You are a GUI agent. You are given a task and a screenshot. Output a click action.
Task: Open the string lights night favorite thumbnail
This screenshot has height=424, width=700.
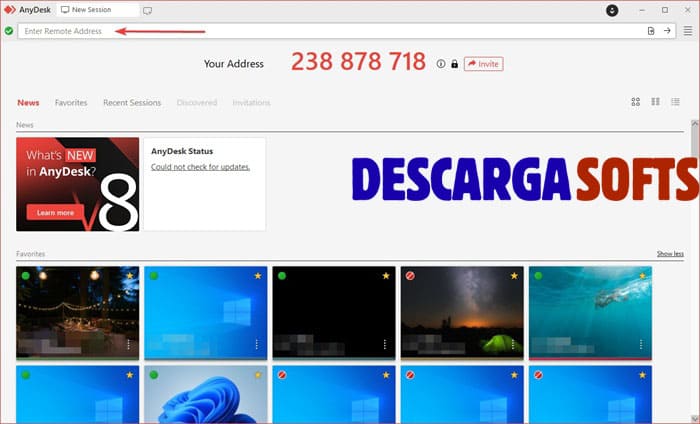[x=78, y=313]
